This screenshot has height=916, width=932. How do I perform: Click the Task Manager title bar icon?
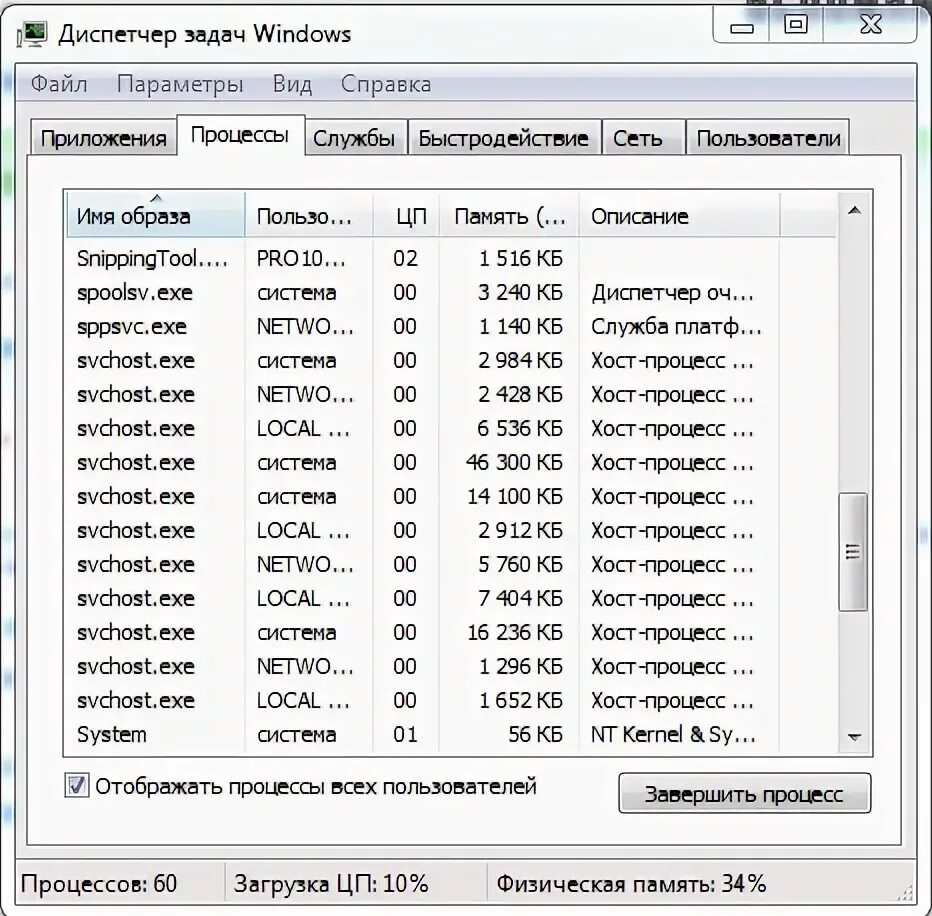32,34
